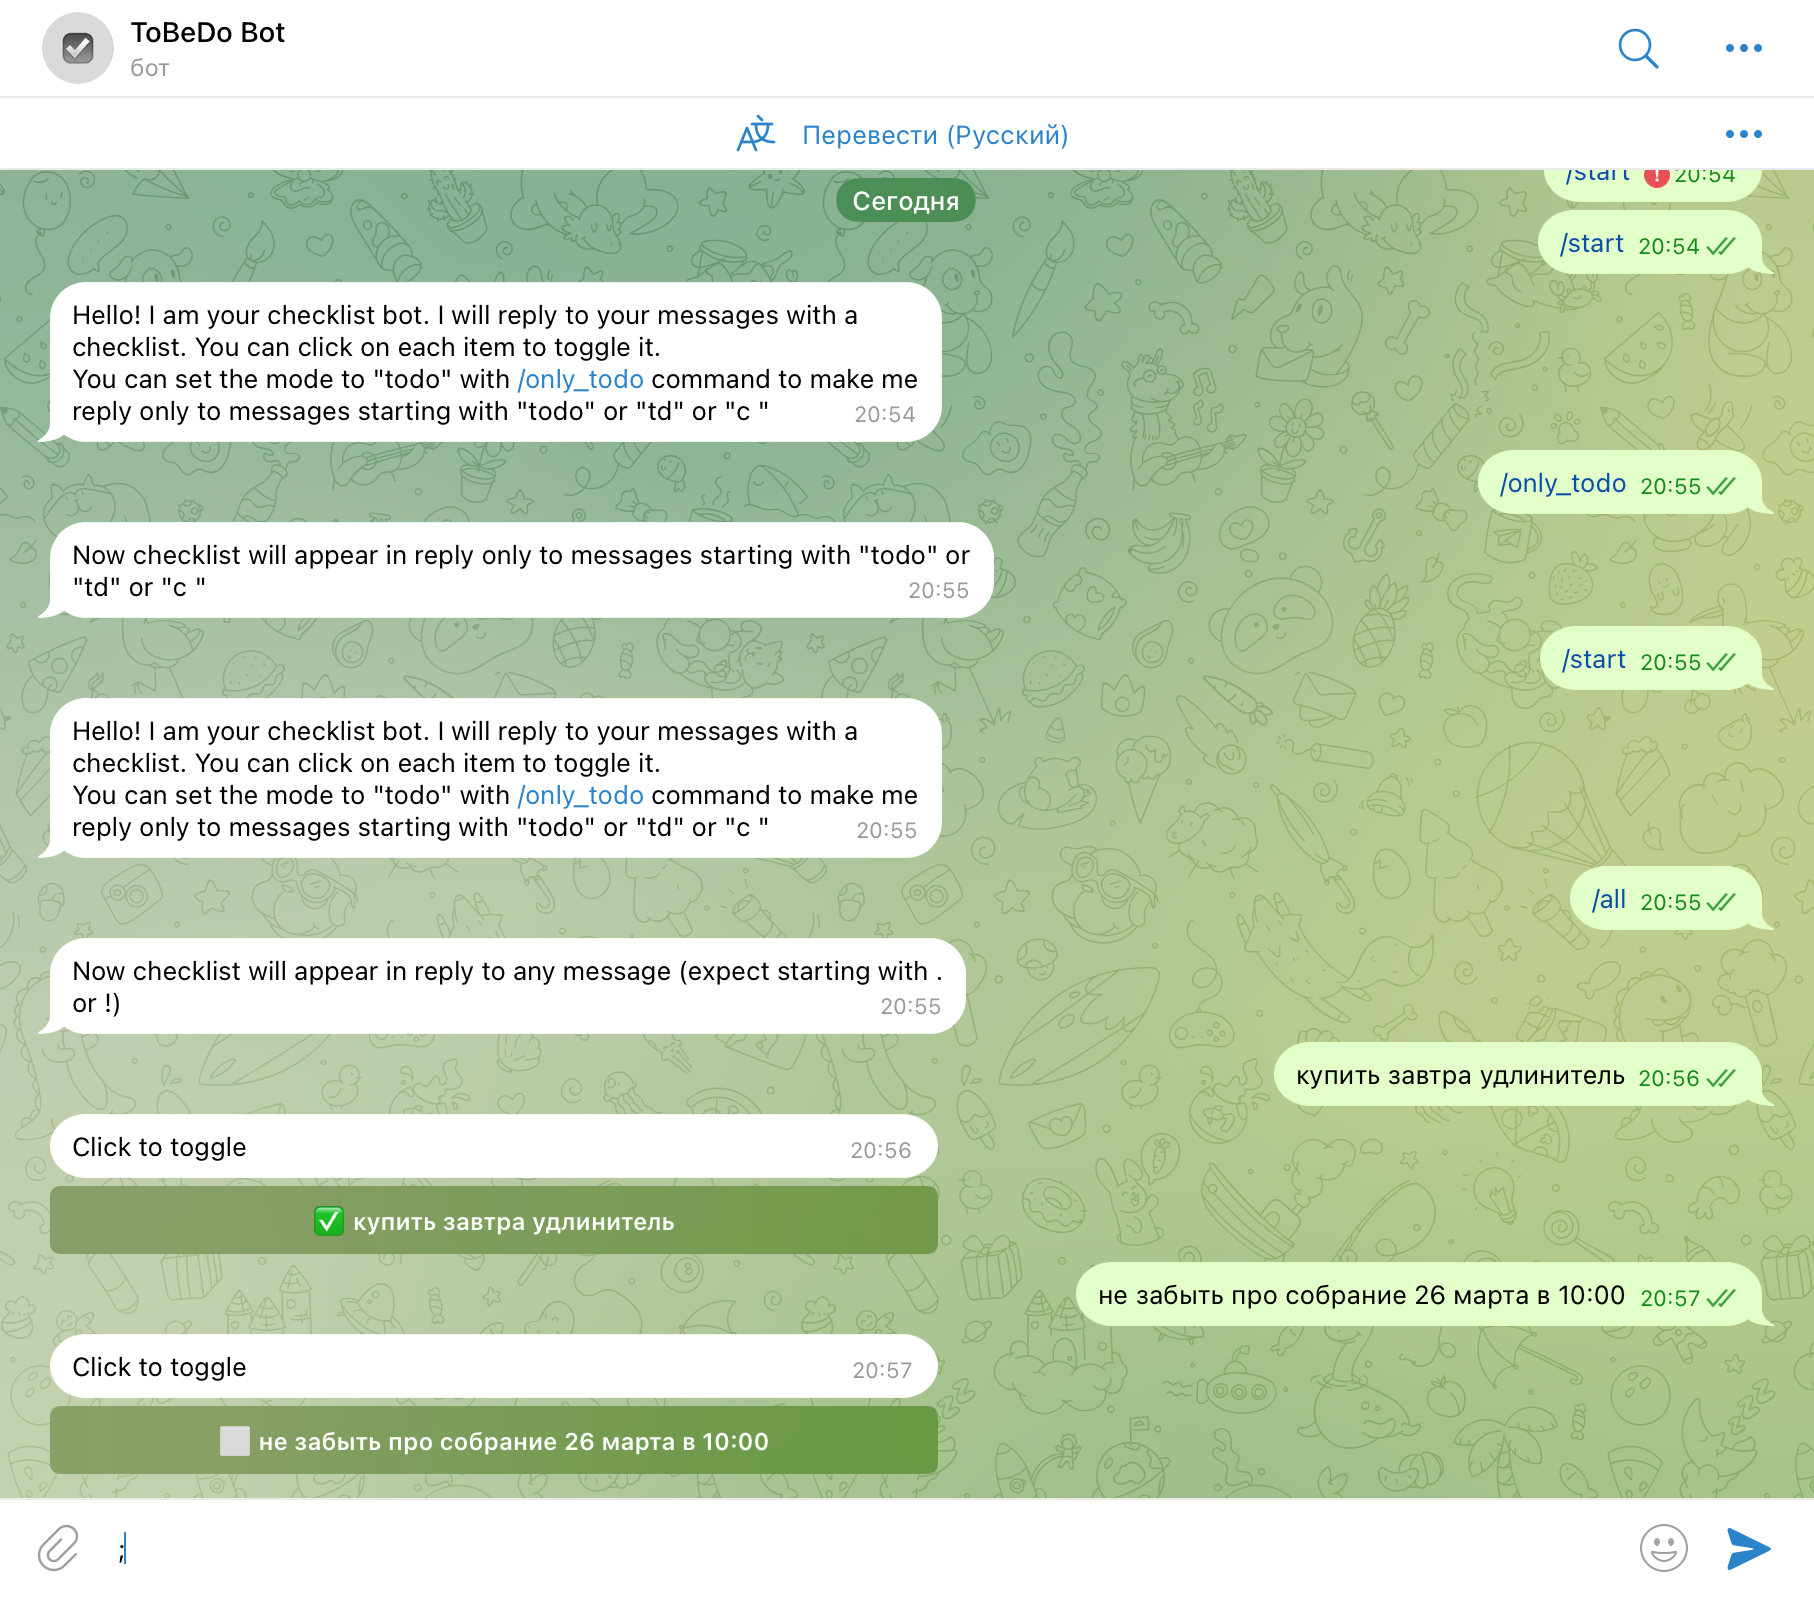Viewport: 1814px width, 1598px height.
Task: Attach a file with paperclip icon
Action: click(58, 1548)
